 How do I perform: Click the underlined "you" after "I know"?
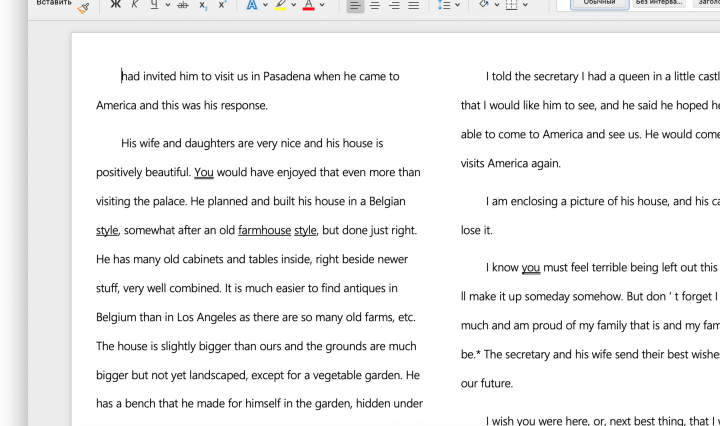point(531,268)
